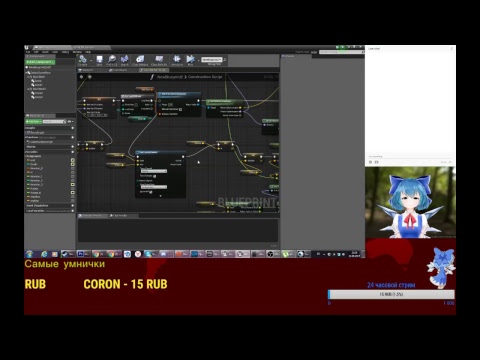480x360 pixels.
Task: Toggle the checkbox below the first trace dropdown
Action: click(154, 176)
